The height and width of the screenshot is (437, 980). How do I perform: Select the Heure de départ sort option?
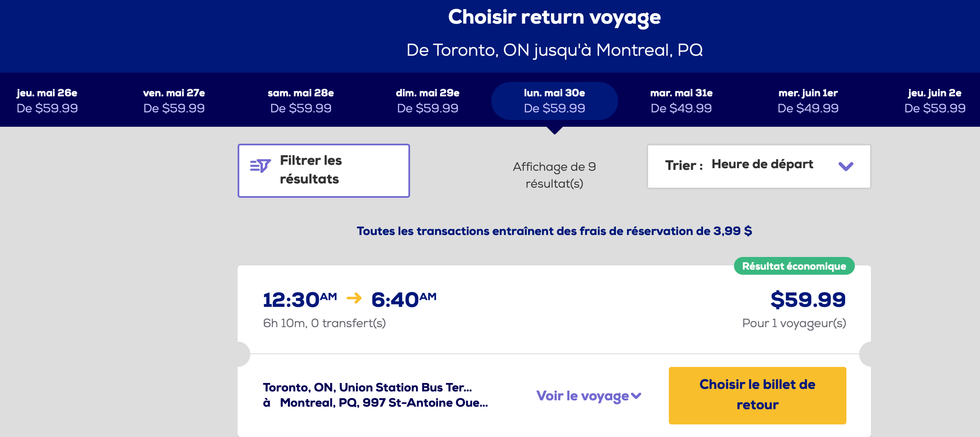[762, 165]
